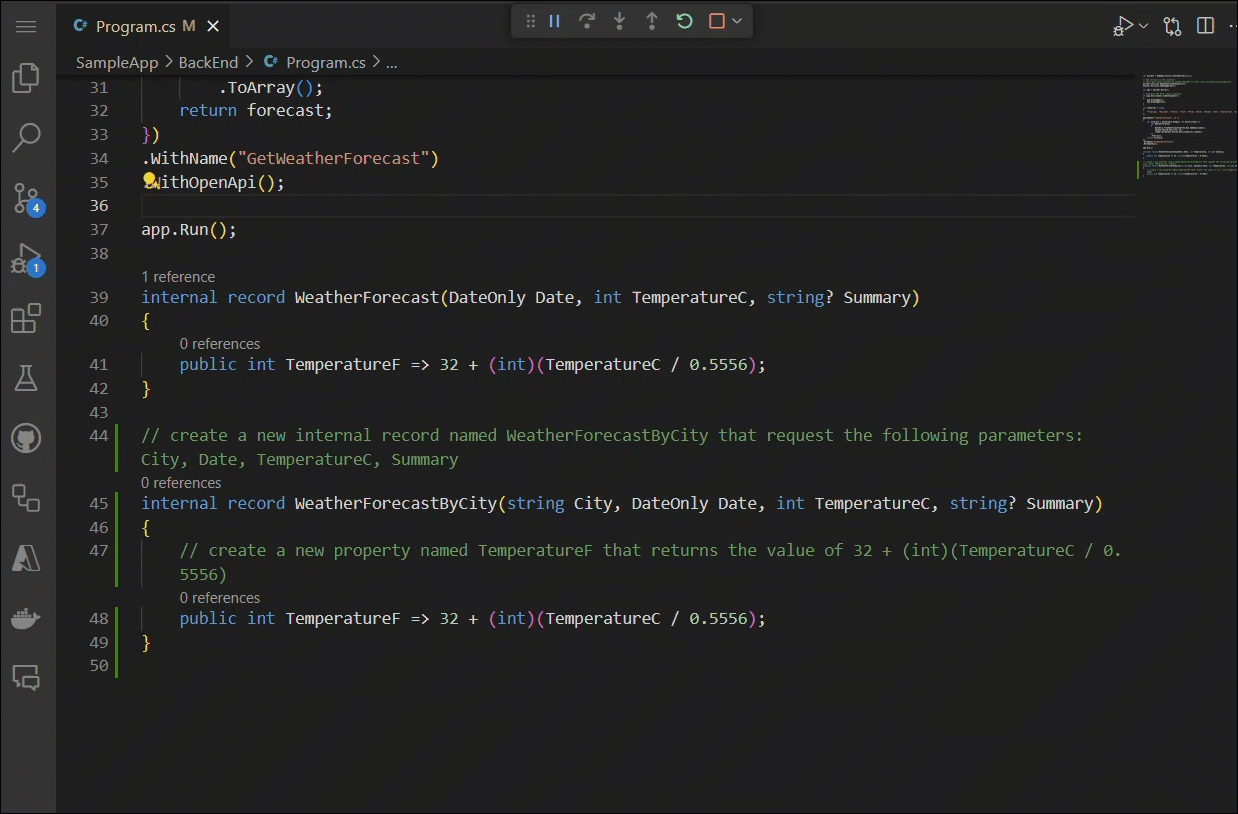
Task: Open the Explorer view in activity bar
Action: (26, 78)
